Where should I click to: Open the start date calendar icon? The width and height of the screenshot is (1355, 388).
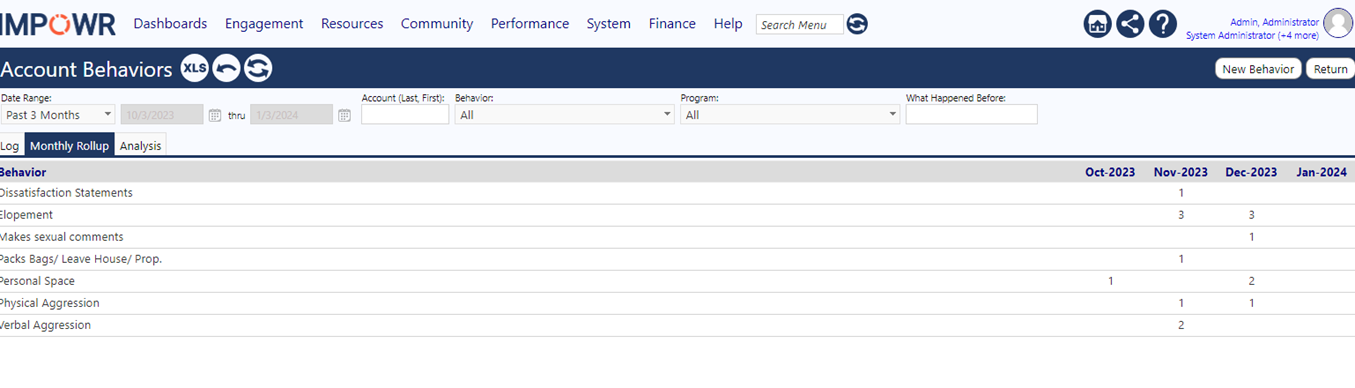point(215,115)
